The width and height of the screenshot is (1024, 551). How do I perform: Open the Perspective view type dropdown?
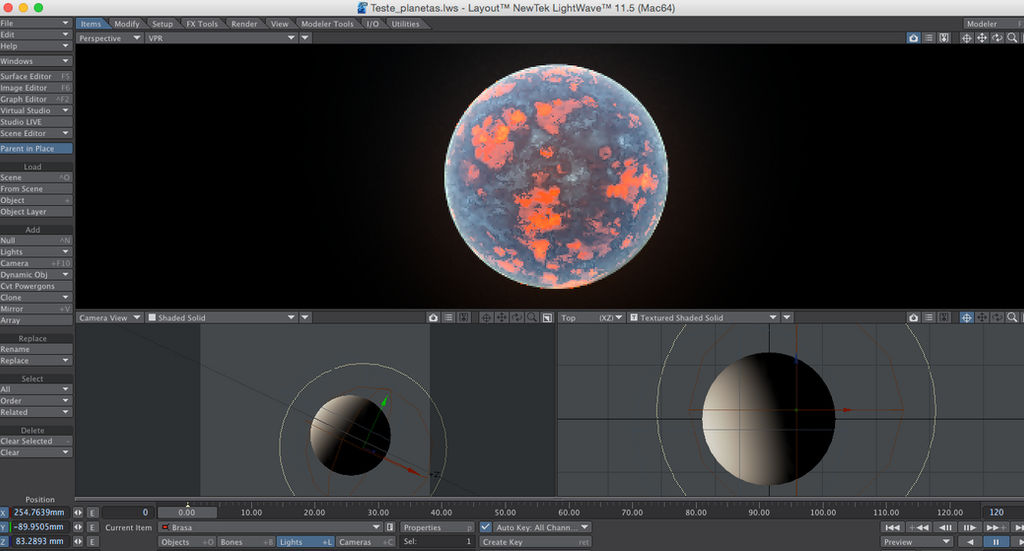[x=110, y=38]
